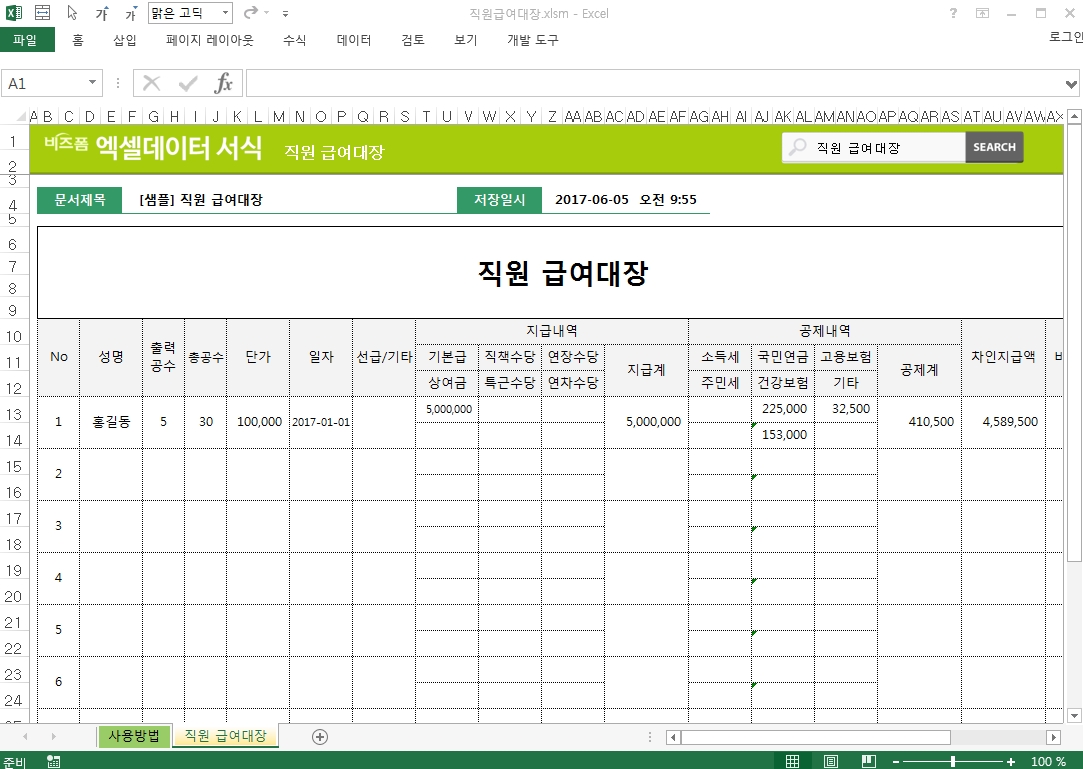The width and height of the screenshot is (1083, 769).
Task: Click the 100 % zoom level
Action: tap(1048, 761)
